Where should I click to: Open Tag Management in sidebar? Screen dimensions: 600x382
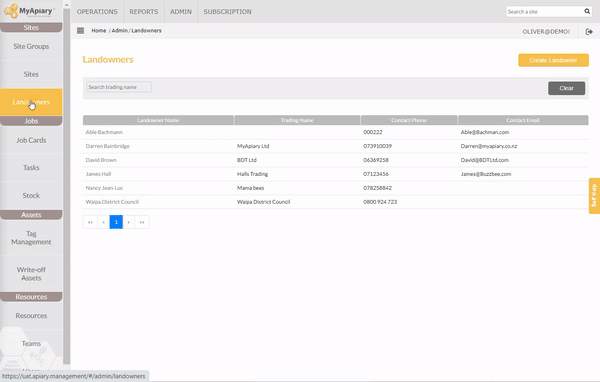[x=31, y=238]
